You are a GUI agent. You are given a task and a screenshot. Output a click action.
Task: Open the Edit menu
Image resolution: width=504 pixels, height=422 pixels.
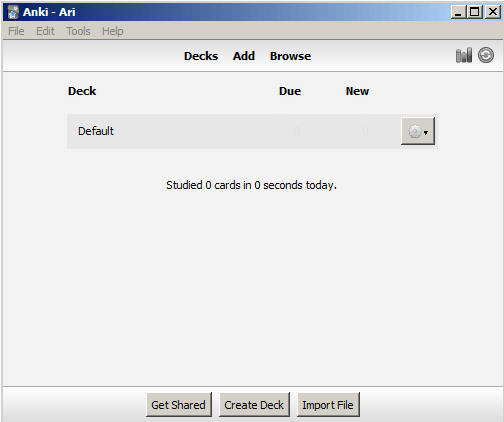click(x=45, y=31)
